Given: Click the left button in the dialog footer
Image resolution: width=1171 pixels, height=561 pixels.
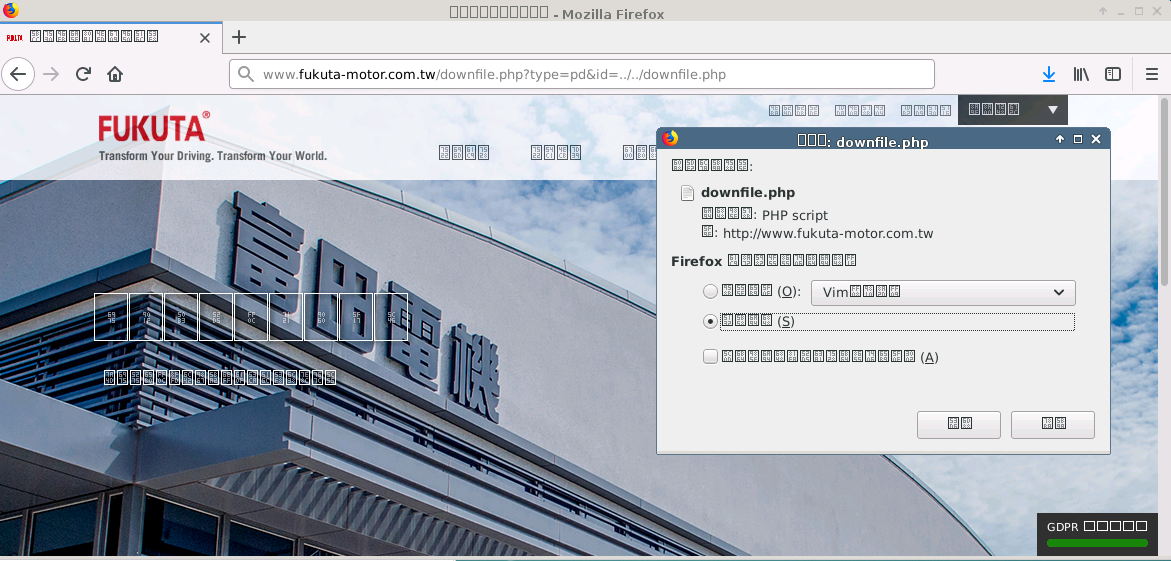Looking at the screenshot, I should click(959, 424).
